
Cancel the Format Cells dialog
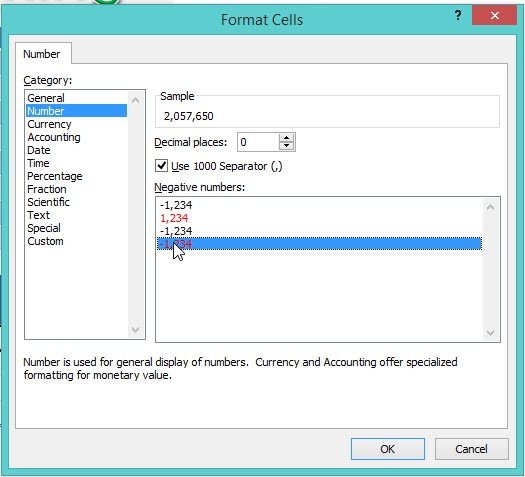(x=471, y=449)
